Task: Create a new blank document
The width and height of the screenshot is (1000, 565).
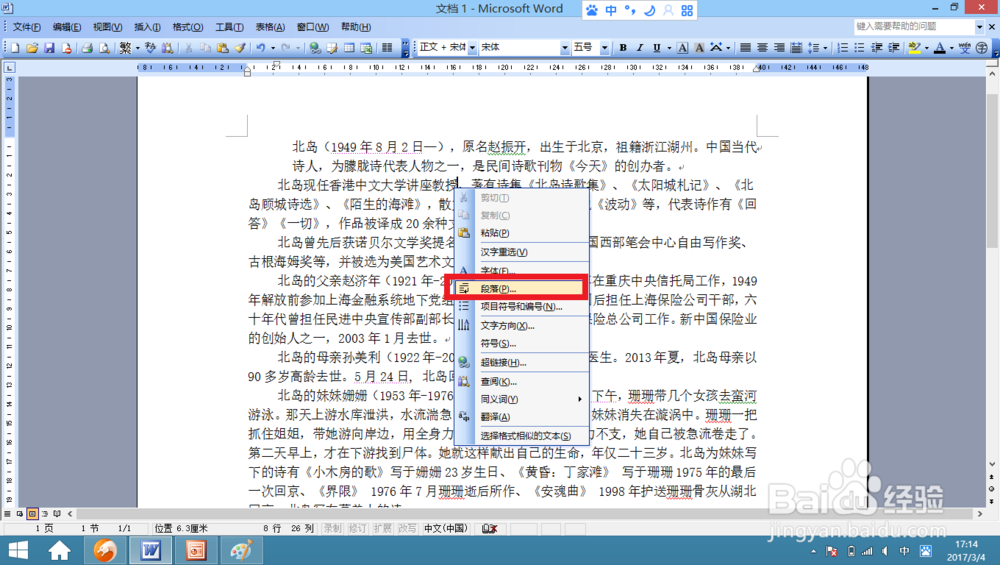Action: tap(15, 48)
